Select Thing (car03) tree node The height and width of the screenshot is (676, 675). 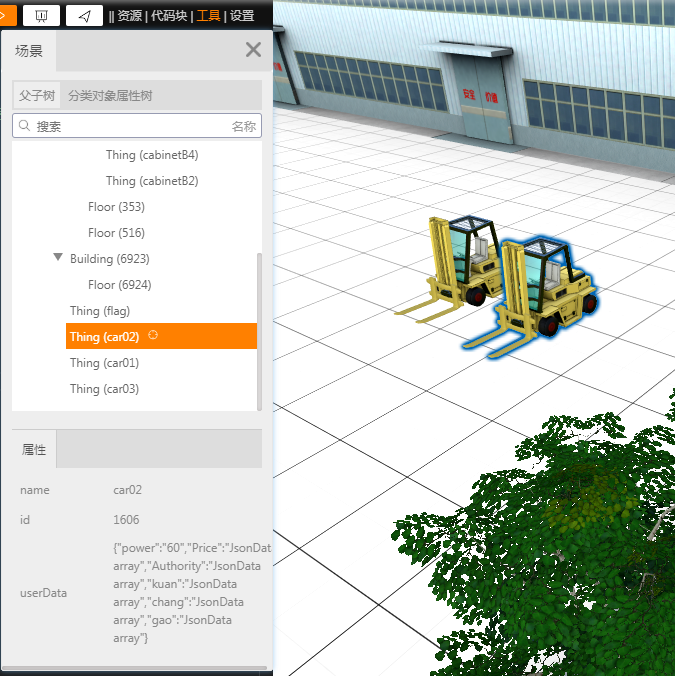105,389
